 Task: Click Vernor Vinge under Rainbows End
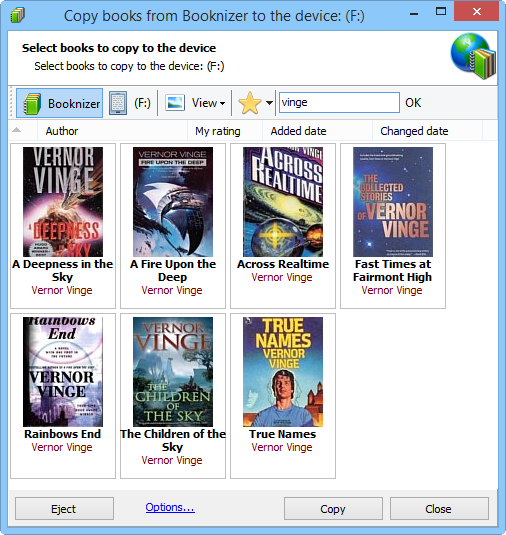[62, 447]
